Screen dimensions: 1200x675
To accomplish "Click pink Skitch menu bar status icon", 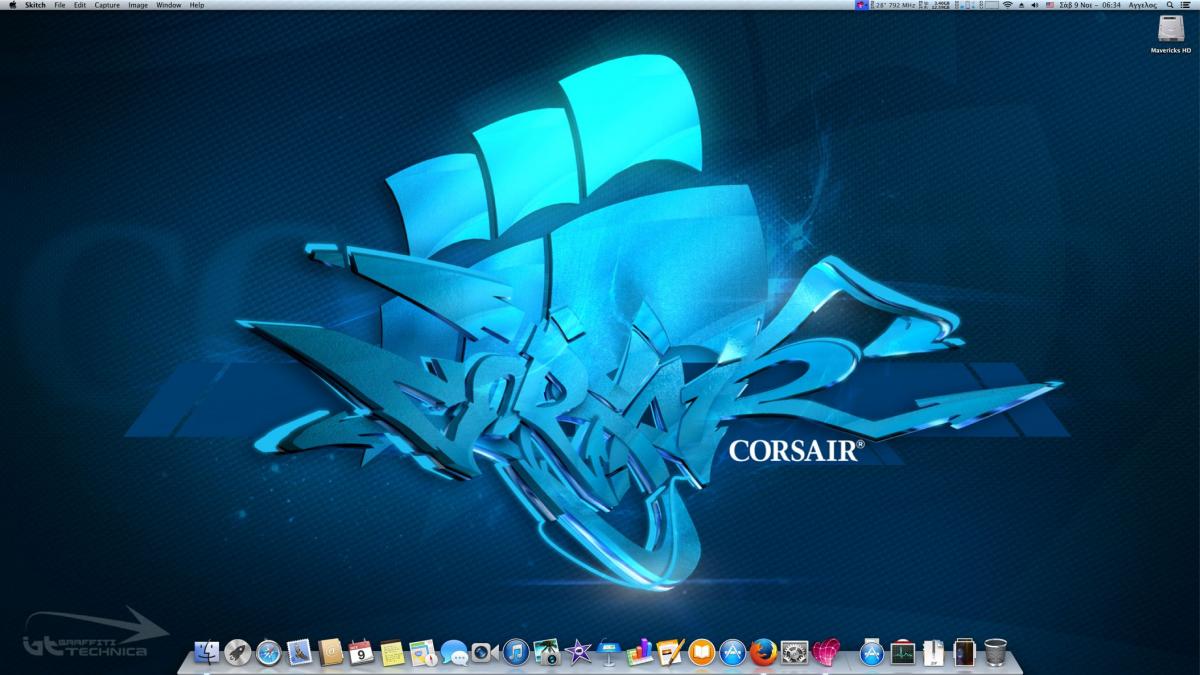I will [861, 5].
